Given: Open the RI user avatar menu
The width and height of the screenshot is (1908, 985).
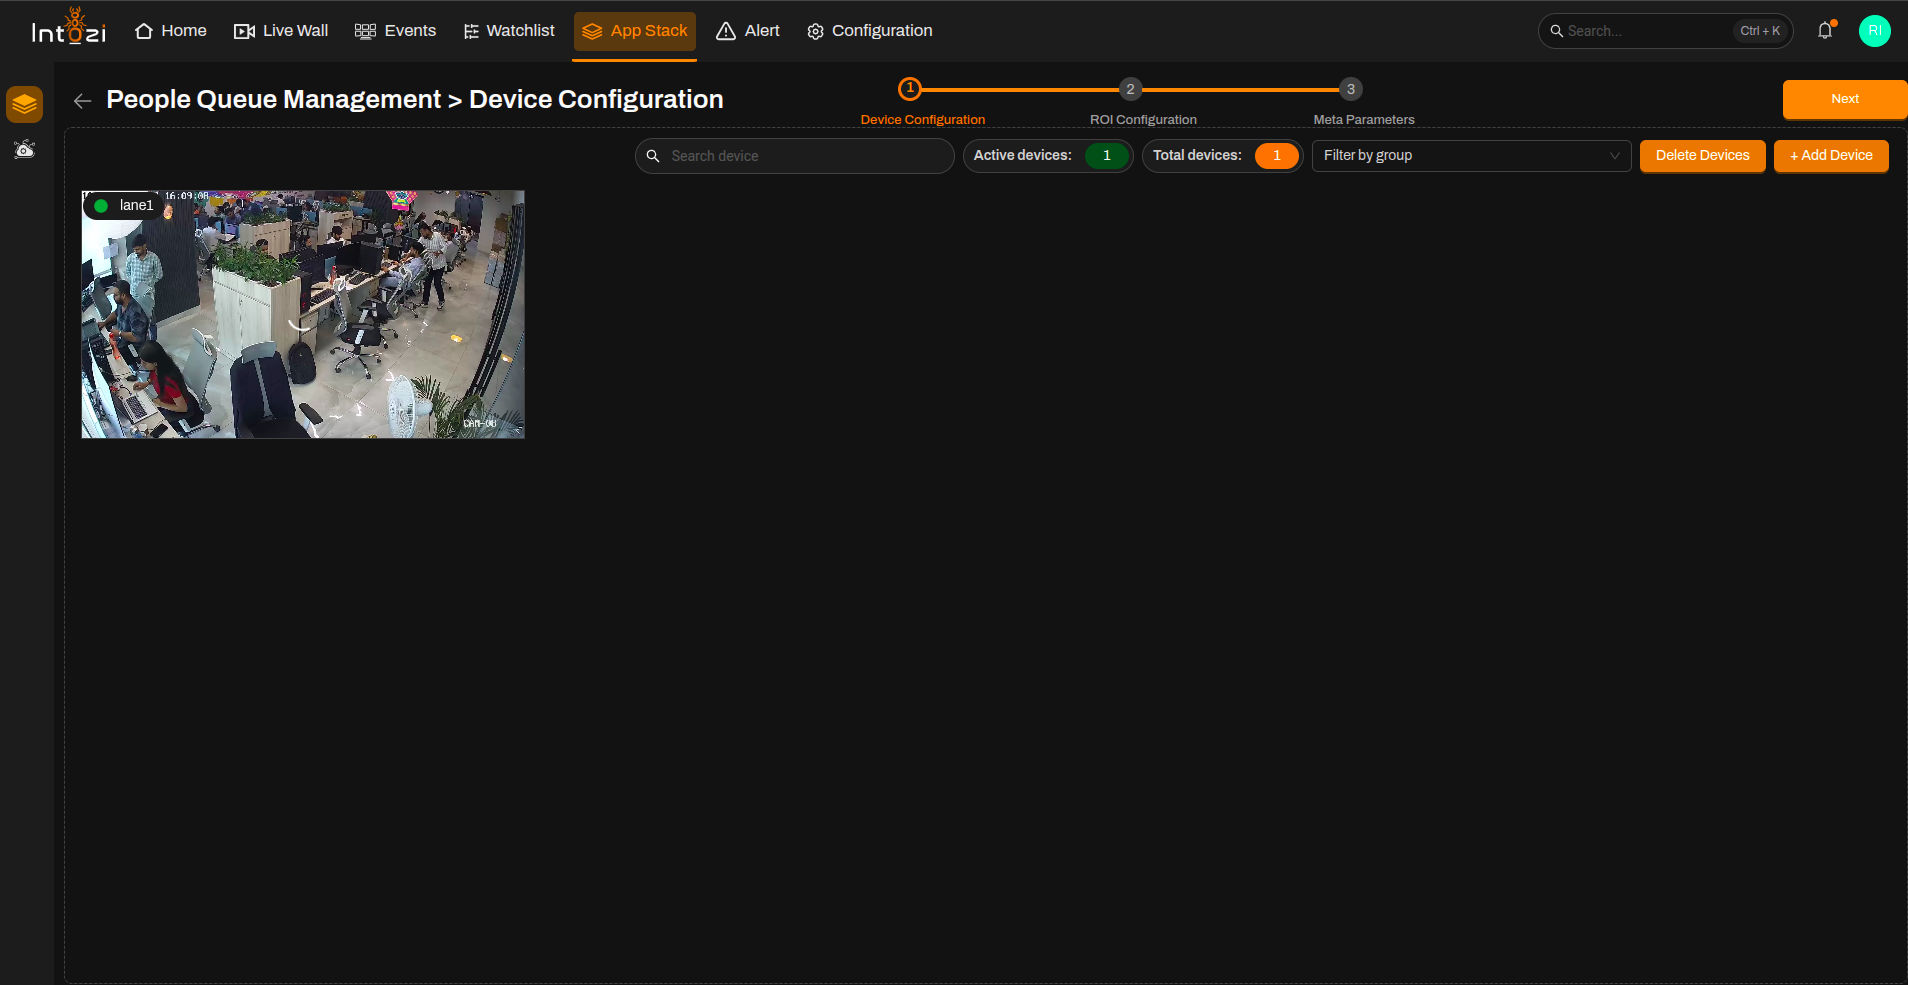Looking at the screenshot, I should tap(1874, 31).
